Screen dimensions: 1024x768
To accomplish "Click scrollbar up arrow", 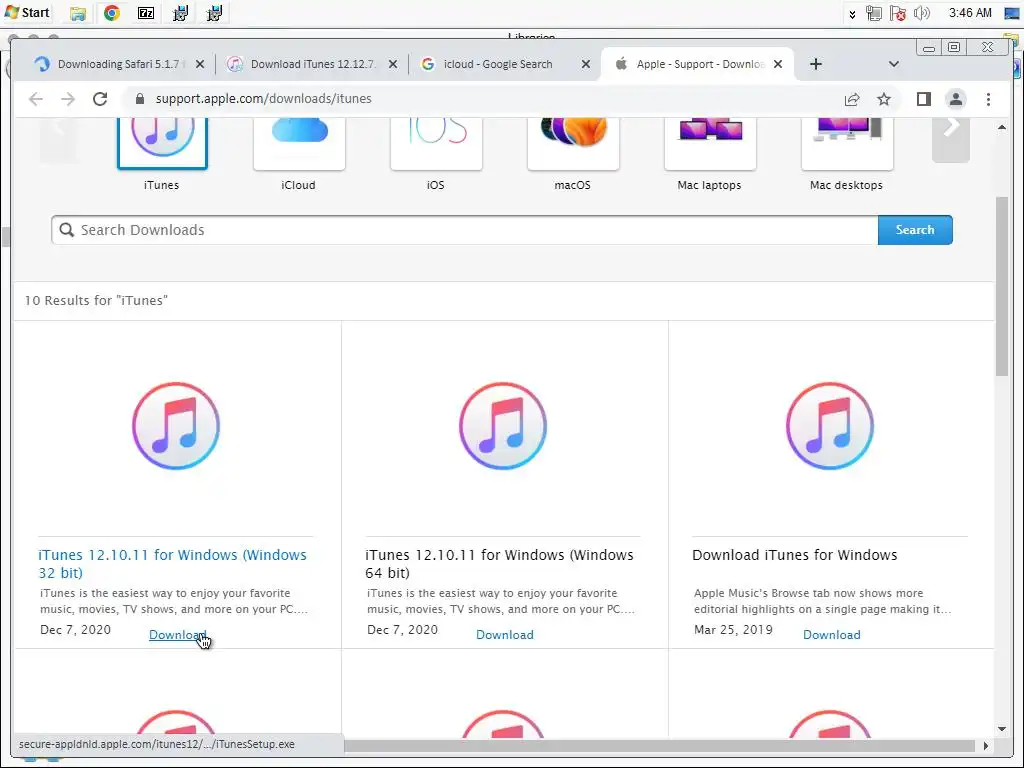I will [1002, 127].
